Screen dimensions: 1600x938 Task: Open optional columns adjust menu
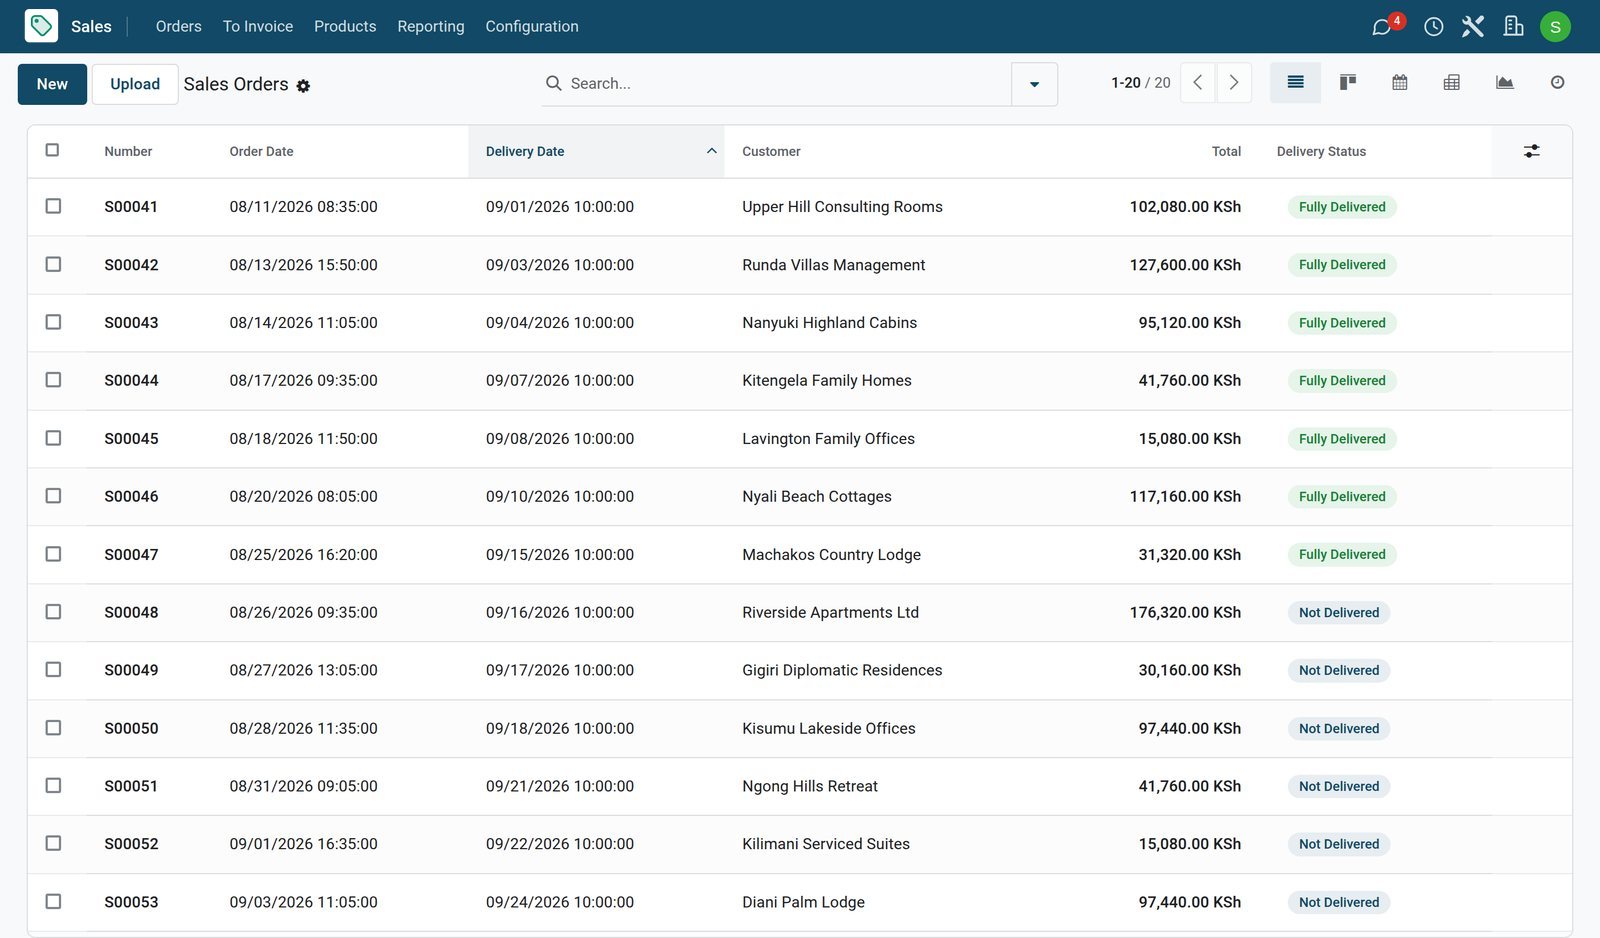[1531, 151]
